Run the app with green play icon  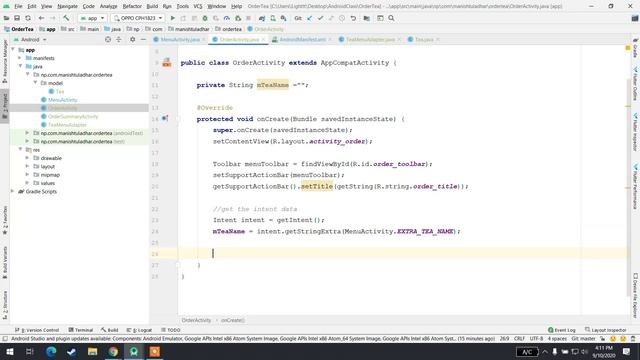pos(173,18)
